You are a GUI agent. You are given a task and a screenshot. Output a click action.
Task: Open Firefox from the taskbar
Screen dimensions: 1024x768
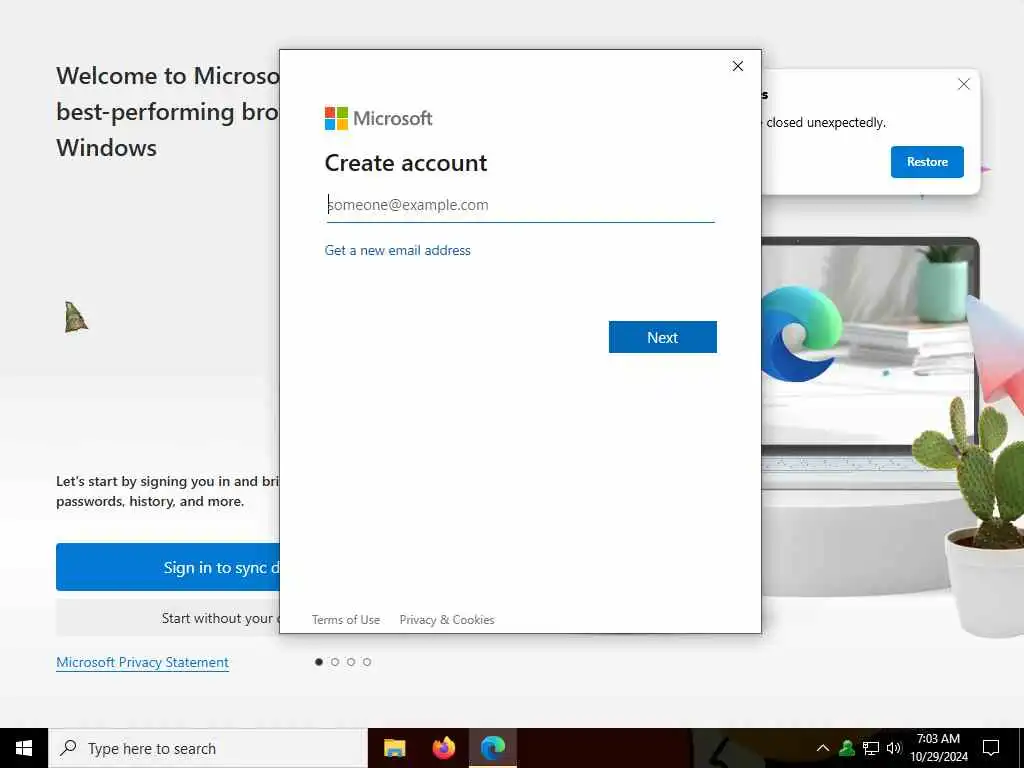point(444,748)
